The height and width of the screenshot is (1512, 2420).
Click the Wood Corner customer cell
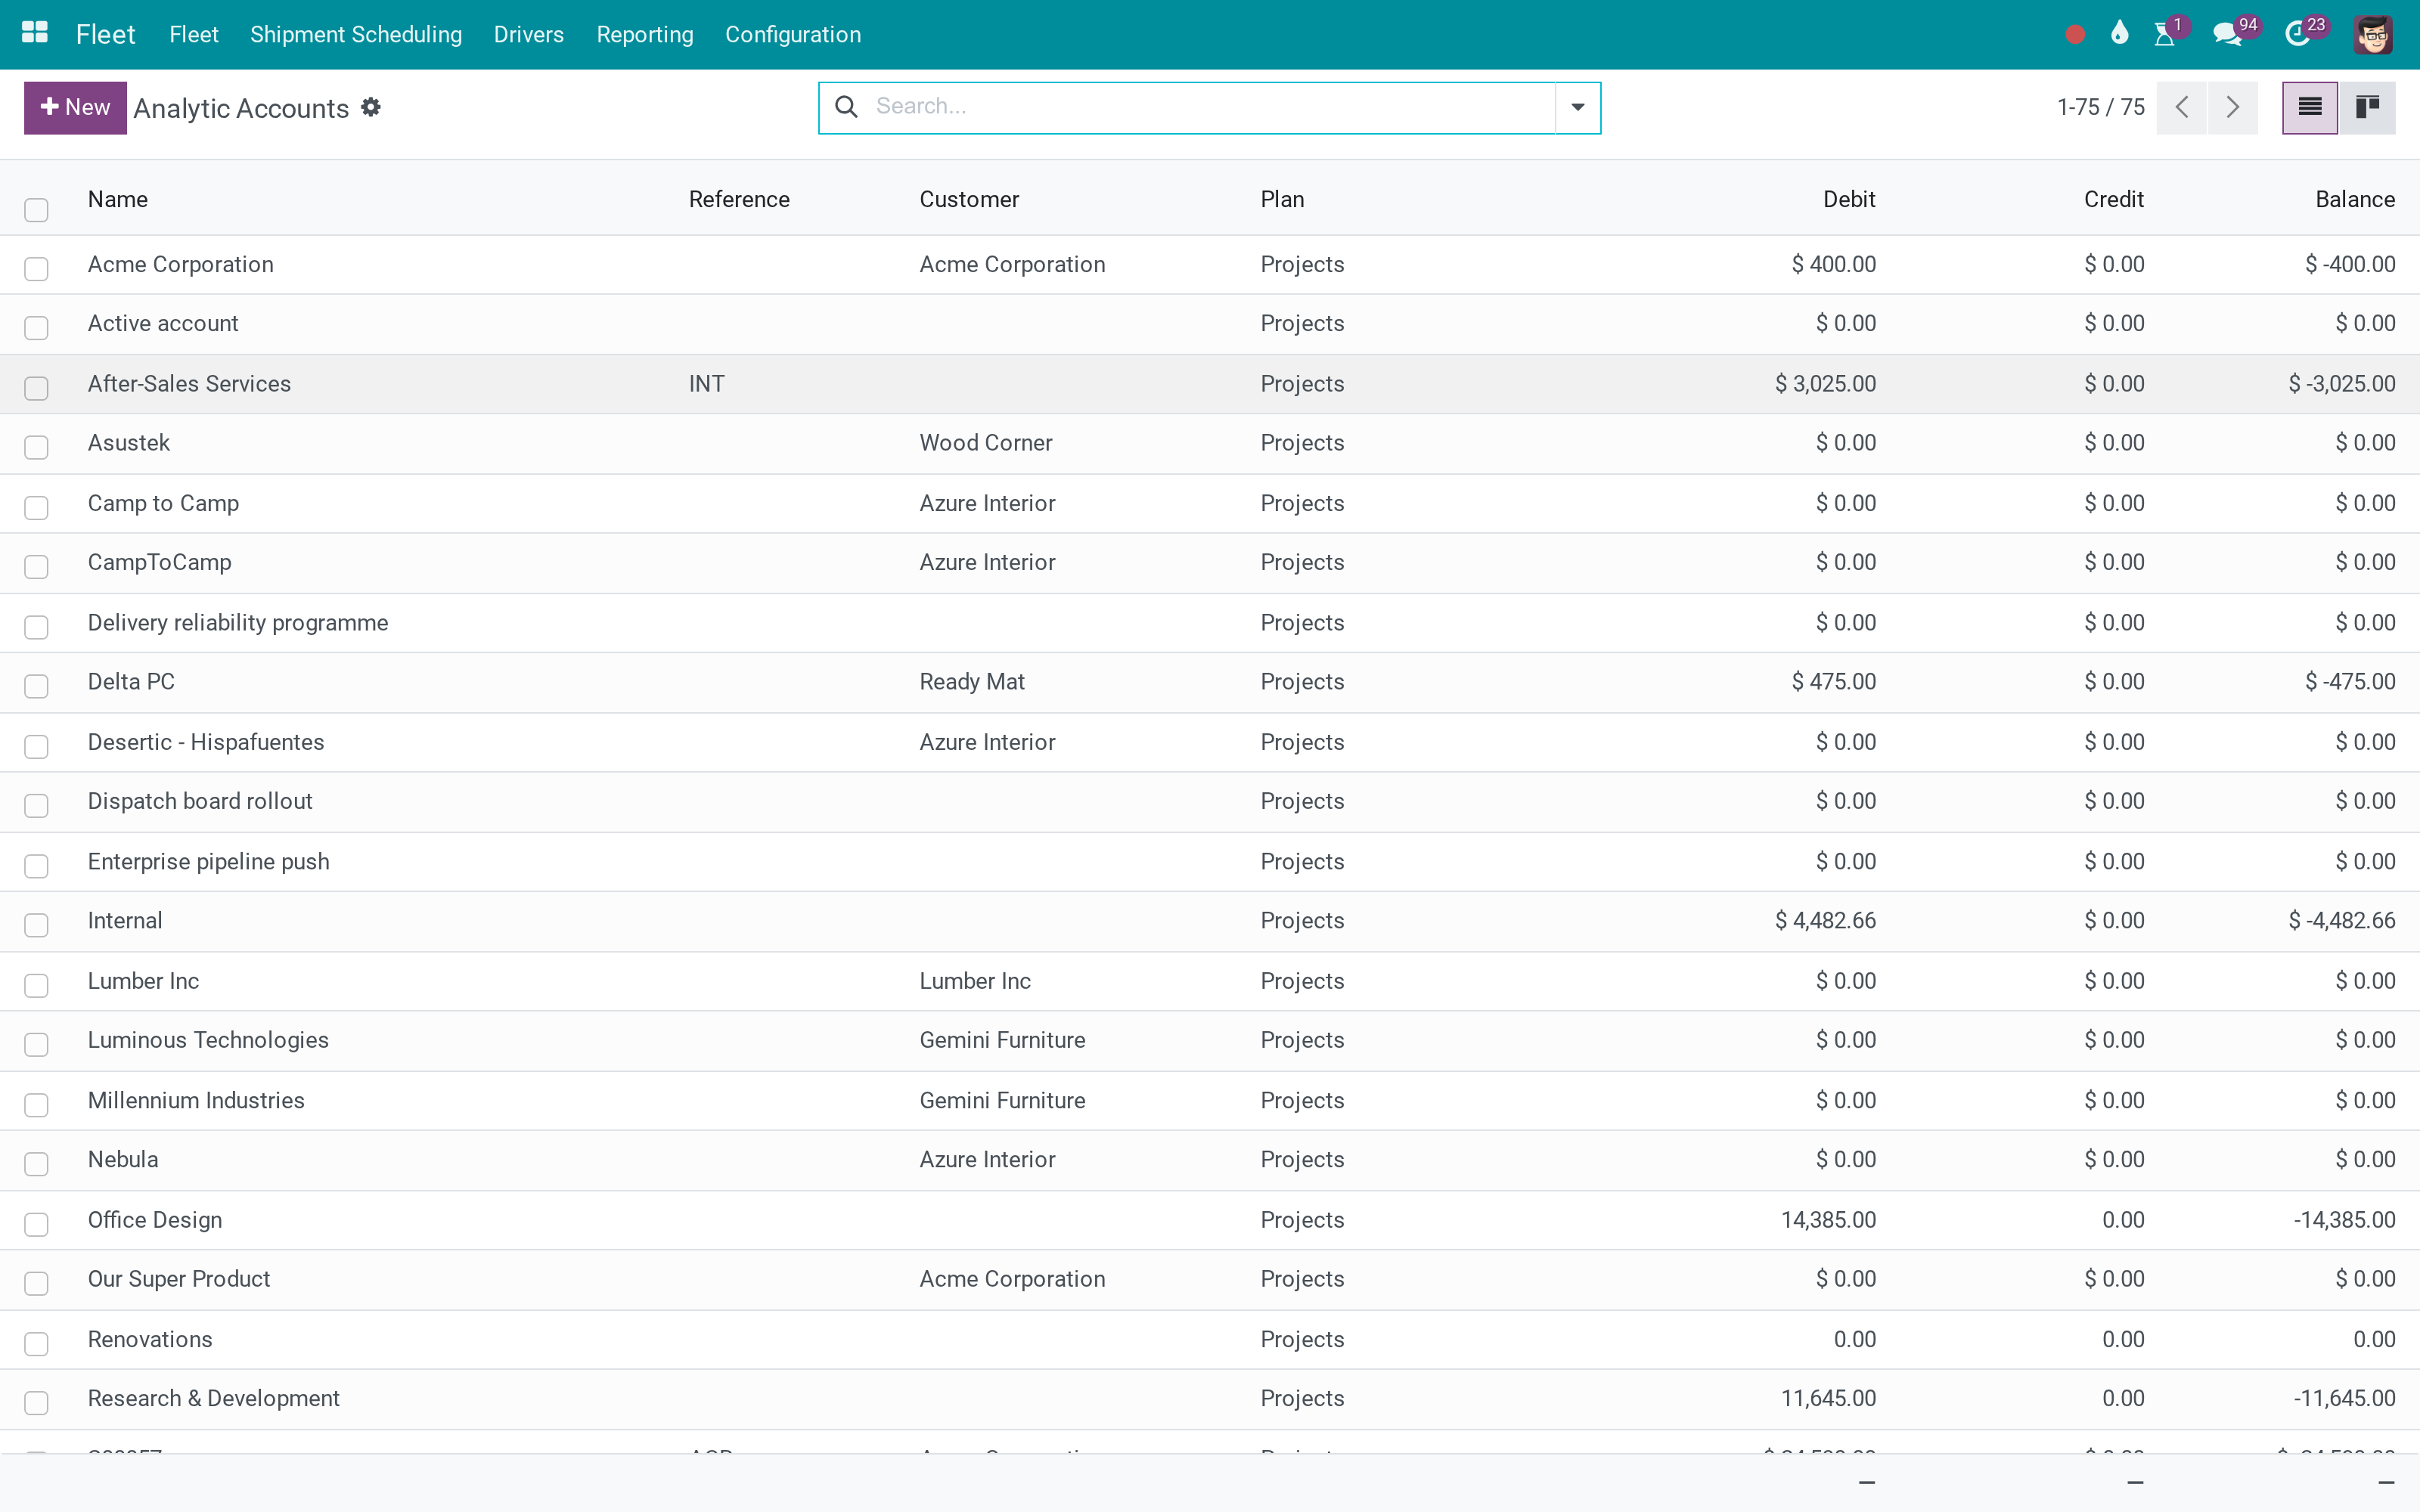(x=985, y=442)
